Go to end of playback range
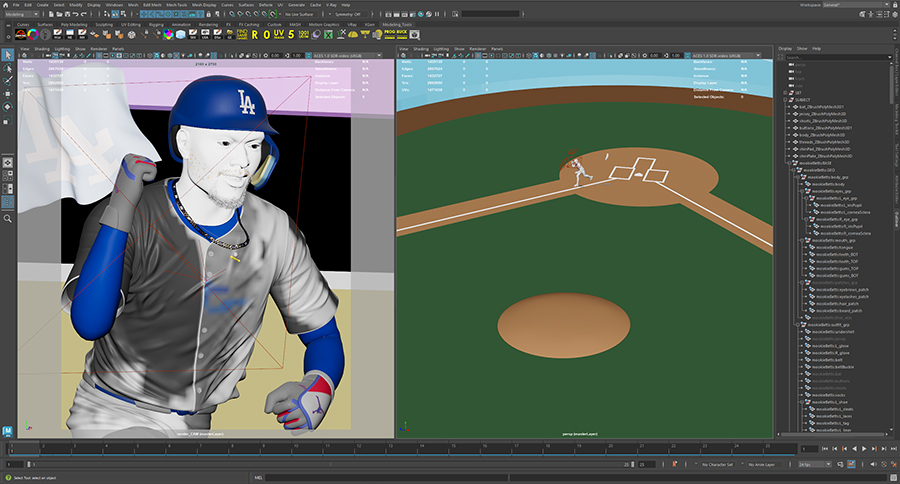The width and height of the screenshot is (900, 484). coord(893,448)
